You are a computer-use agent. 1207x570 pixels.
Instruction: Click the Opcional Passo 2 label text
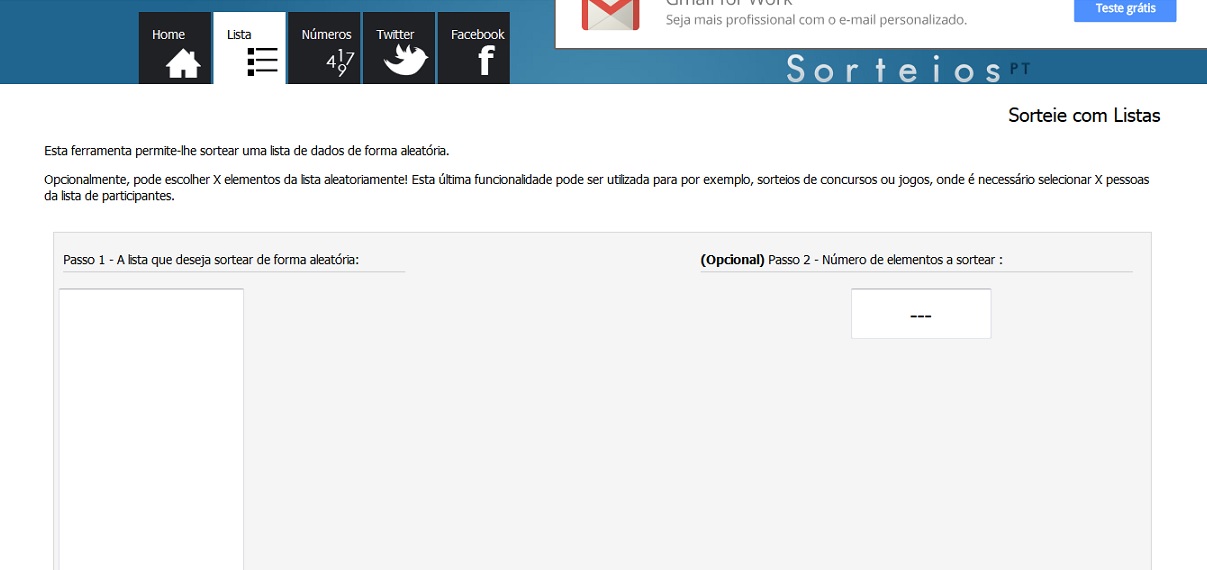pos(851,260)
